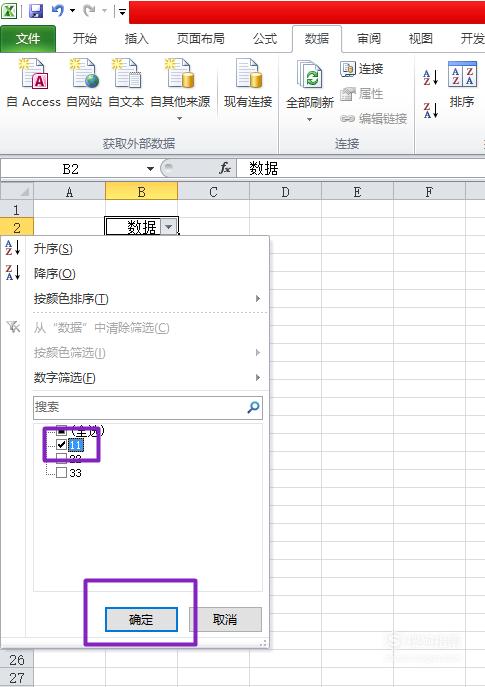Toggle the (全选) checkbox
485x687 pixels.
tap(62, 431)
